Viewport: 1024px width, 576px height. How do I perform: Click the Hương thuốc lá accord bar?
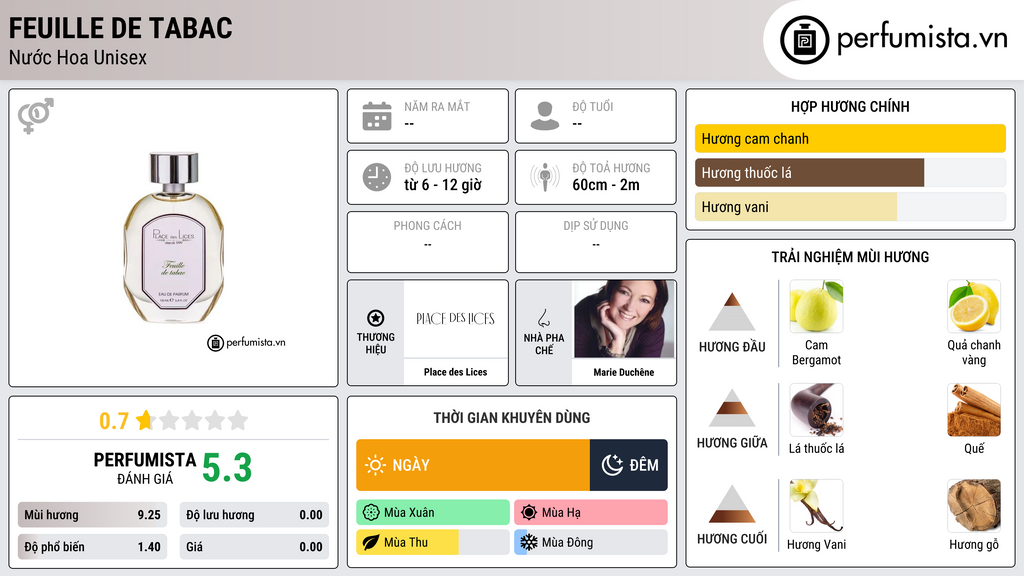coord(850,173)
